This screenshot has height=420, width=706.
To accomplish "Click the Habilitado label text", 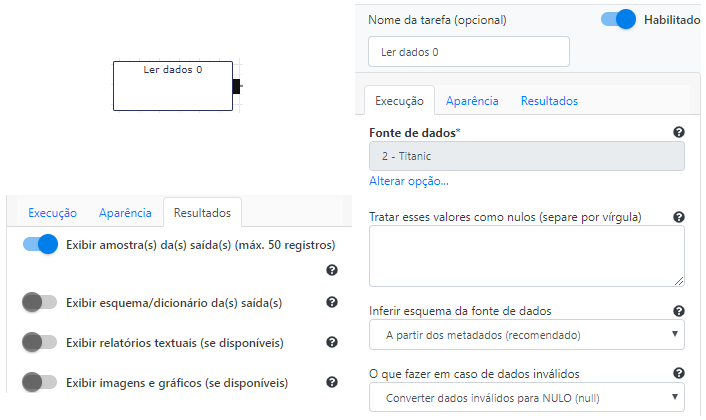I will (x=672, y=20).
